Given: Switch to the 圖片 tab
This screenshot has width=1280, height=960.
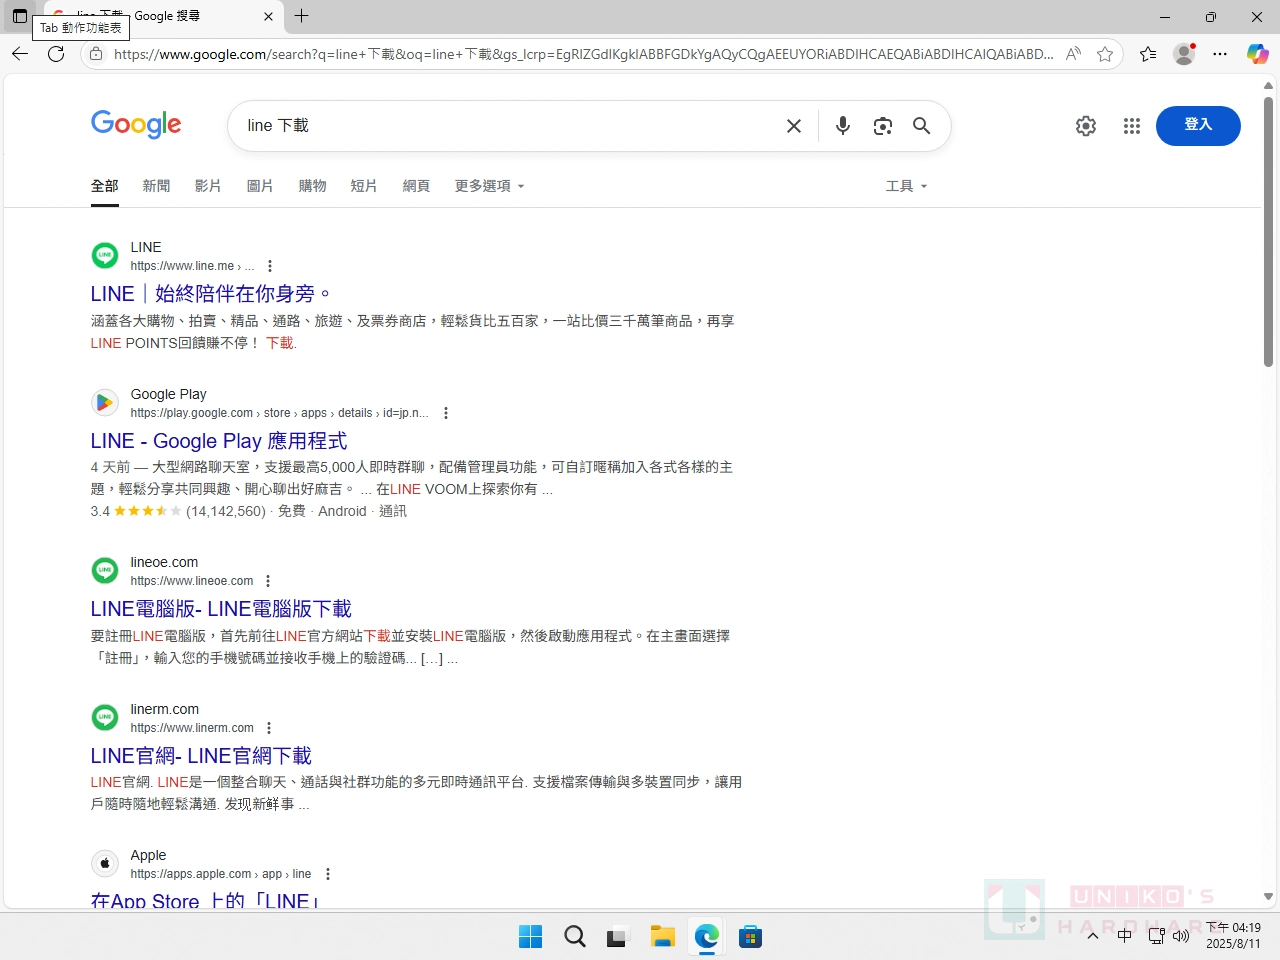Looking at the screenshot, I should 260,186.
